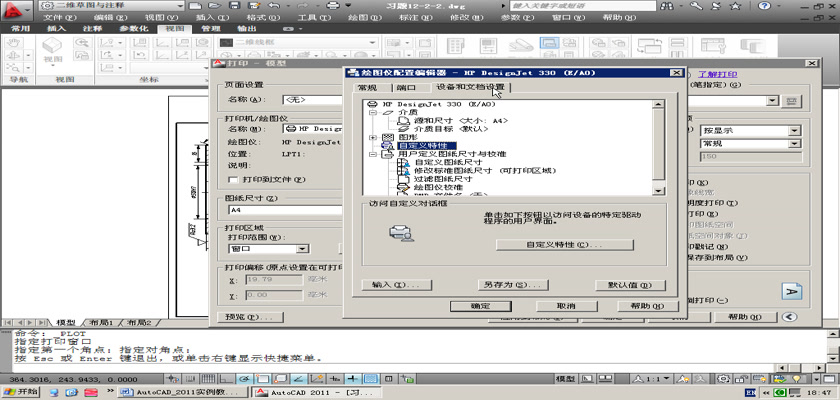Click the plot style table edit icon
The width and height of the screenshot is (840, 400).
790,101
